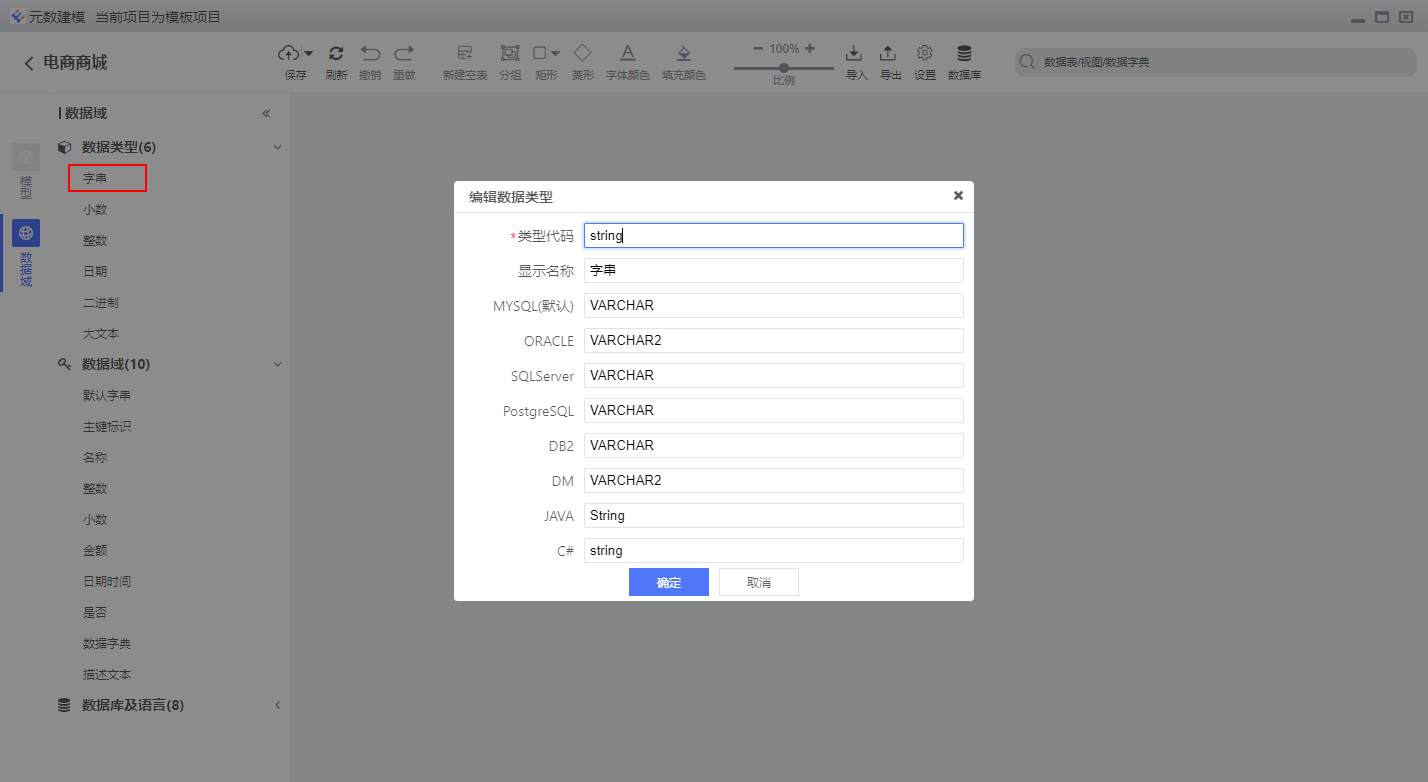This screenshot has width=1428, height=782.
Task: Collapse the 数据类型(6) section chevron
Action: (278, 147)
